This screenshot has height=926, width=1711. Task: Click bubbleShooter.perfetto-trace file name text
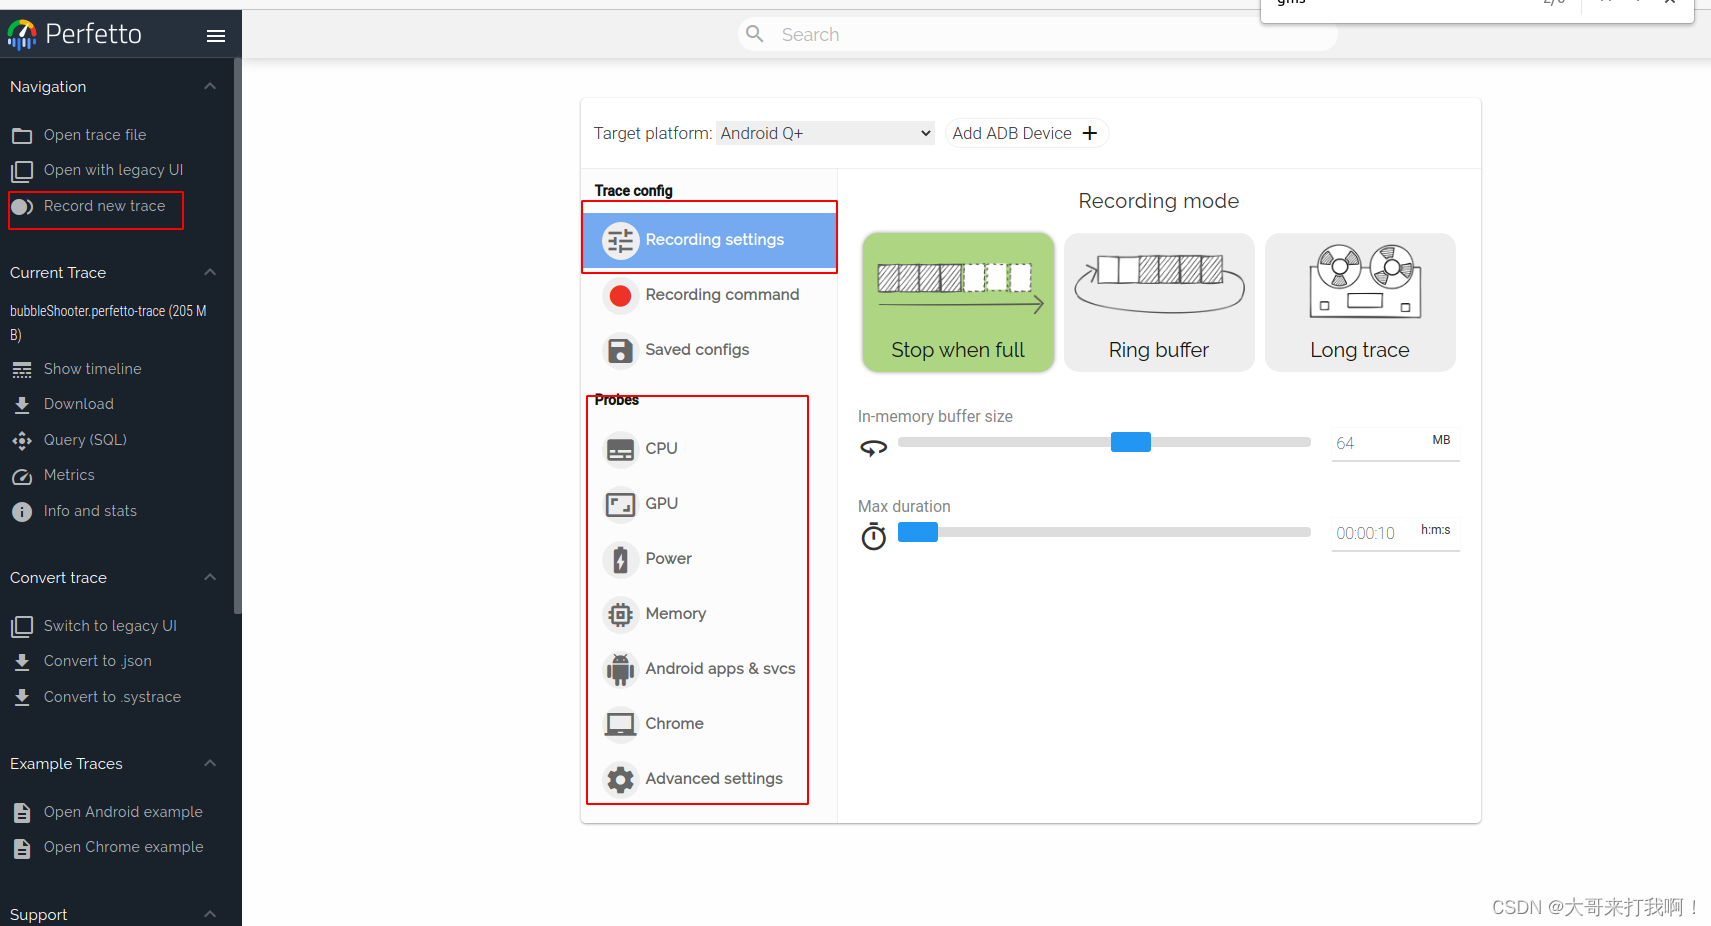click(x=108, y=323)
